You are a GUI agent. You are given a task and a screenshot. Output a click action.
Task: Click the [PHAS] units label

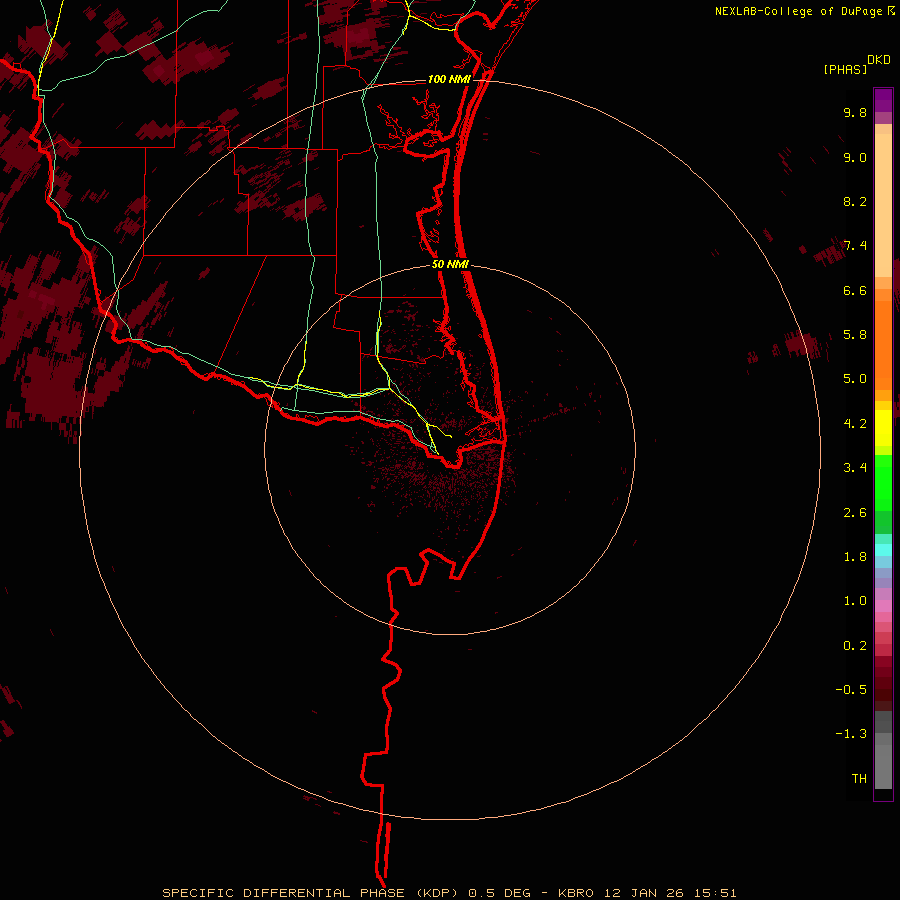point(845,69)
